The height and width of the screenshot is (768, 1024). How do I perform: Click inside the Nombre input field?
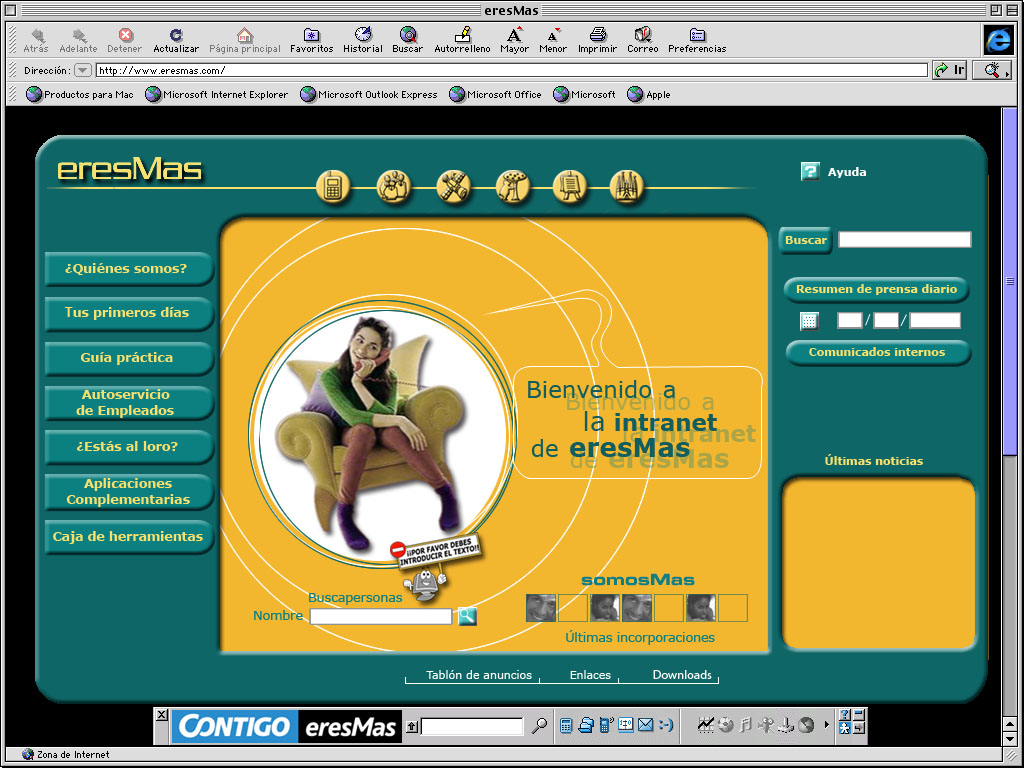(380, 617)
